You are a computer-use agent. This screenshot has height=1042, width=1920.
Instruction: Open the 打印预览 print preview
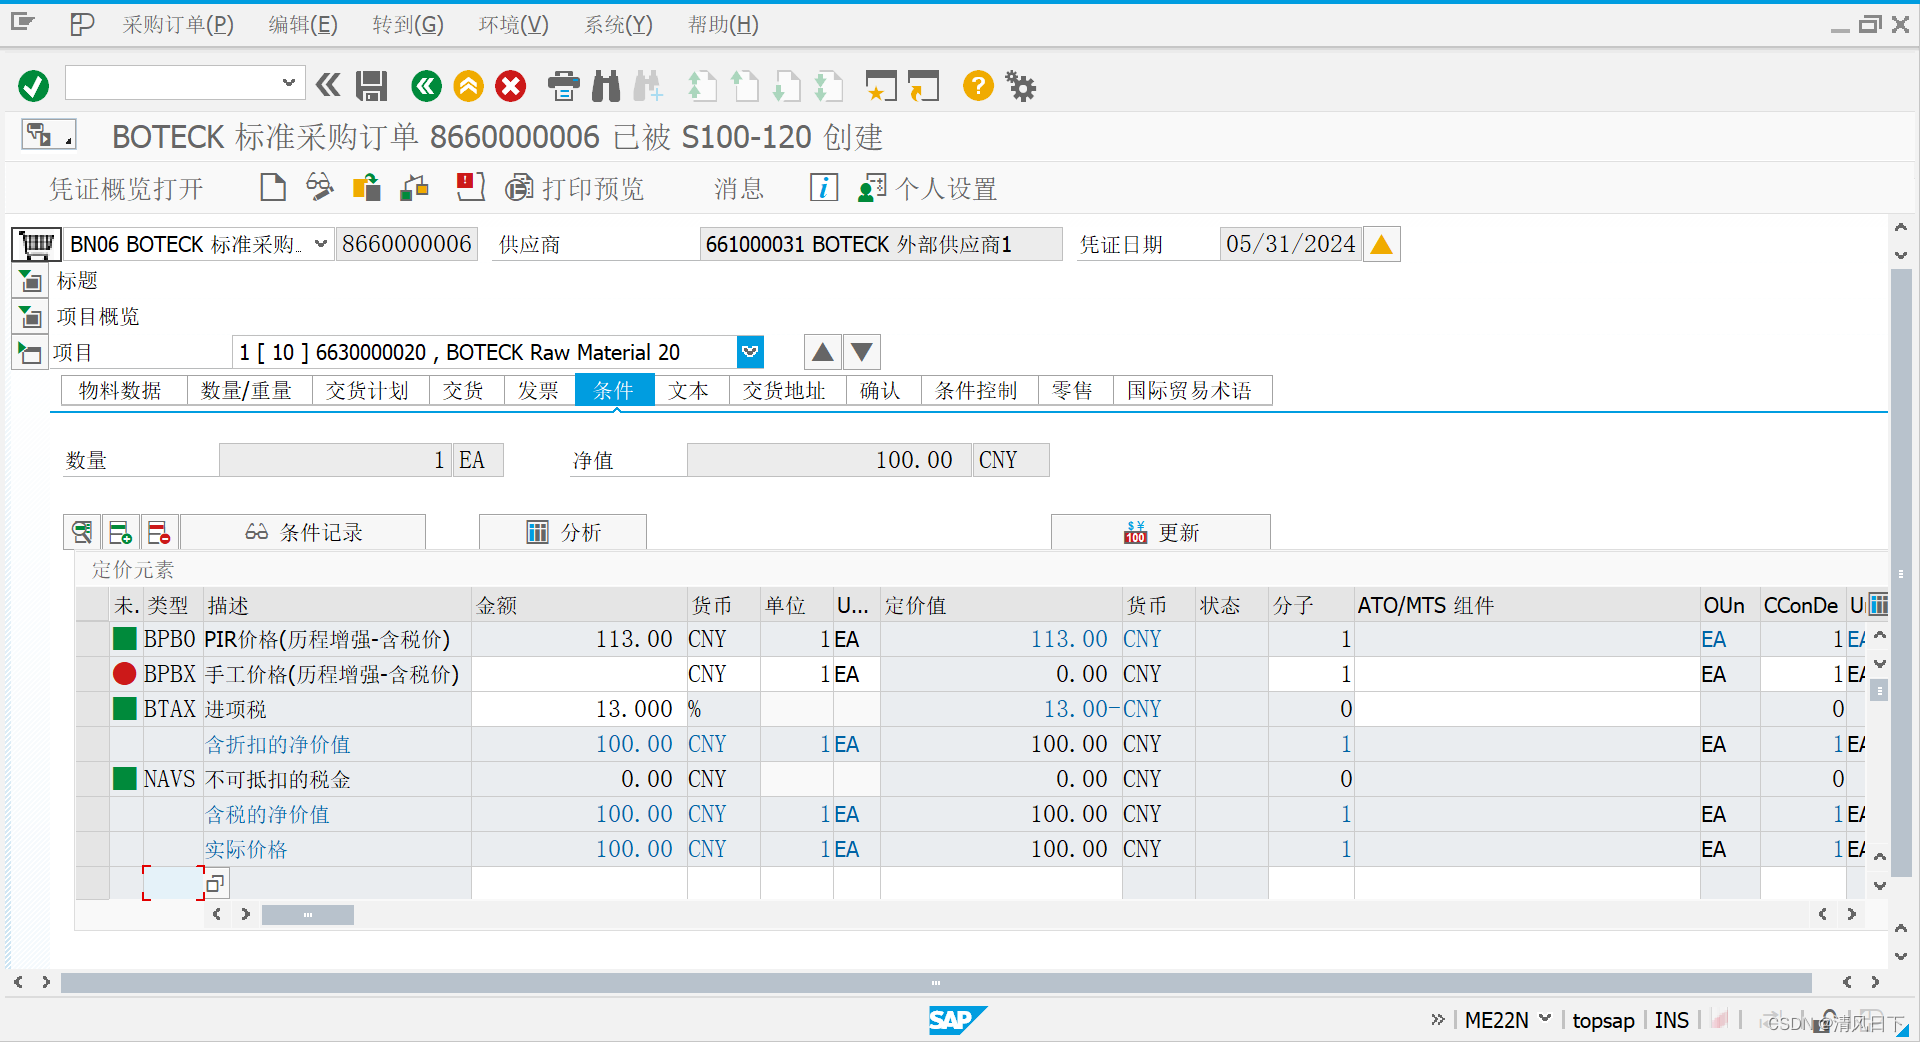pyautogui.click(x=575, y=188)
